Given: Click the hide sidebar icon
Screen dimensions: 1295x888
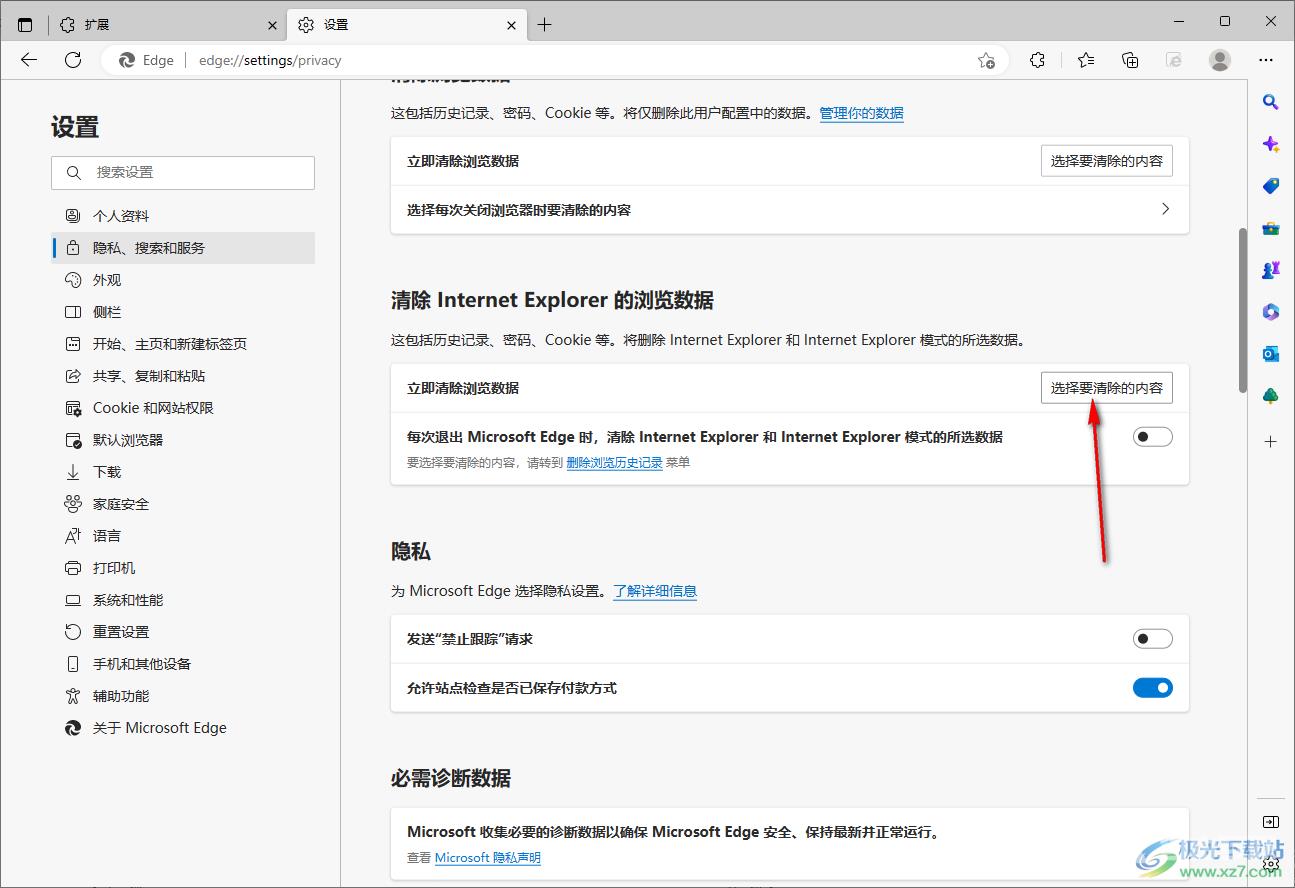Looking at the screenshot, I should click(x=1271, y=822).
